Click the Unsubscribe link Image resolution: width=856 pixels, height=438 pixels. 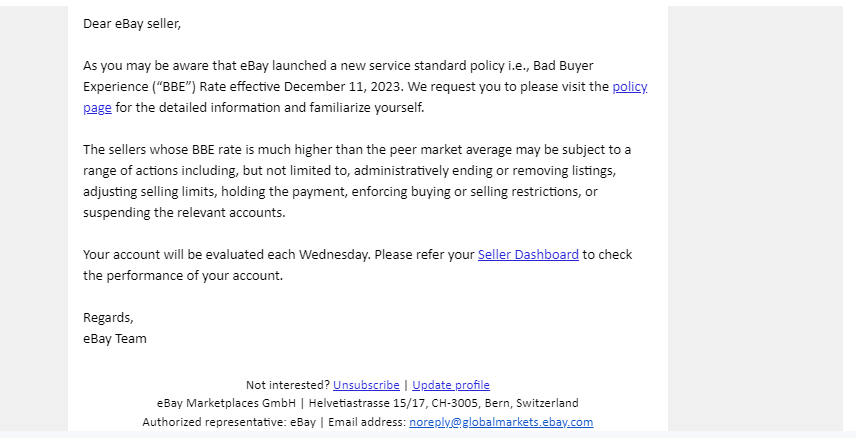[x=366, y=385]
